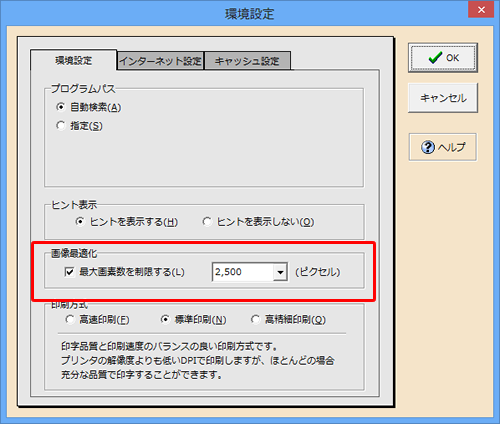
Task: Click the 環境設定 title bar text
Action: pos(249,14)
